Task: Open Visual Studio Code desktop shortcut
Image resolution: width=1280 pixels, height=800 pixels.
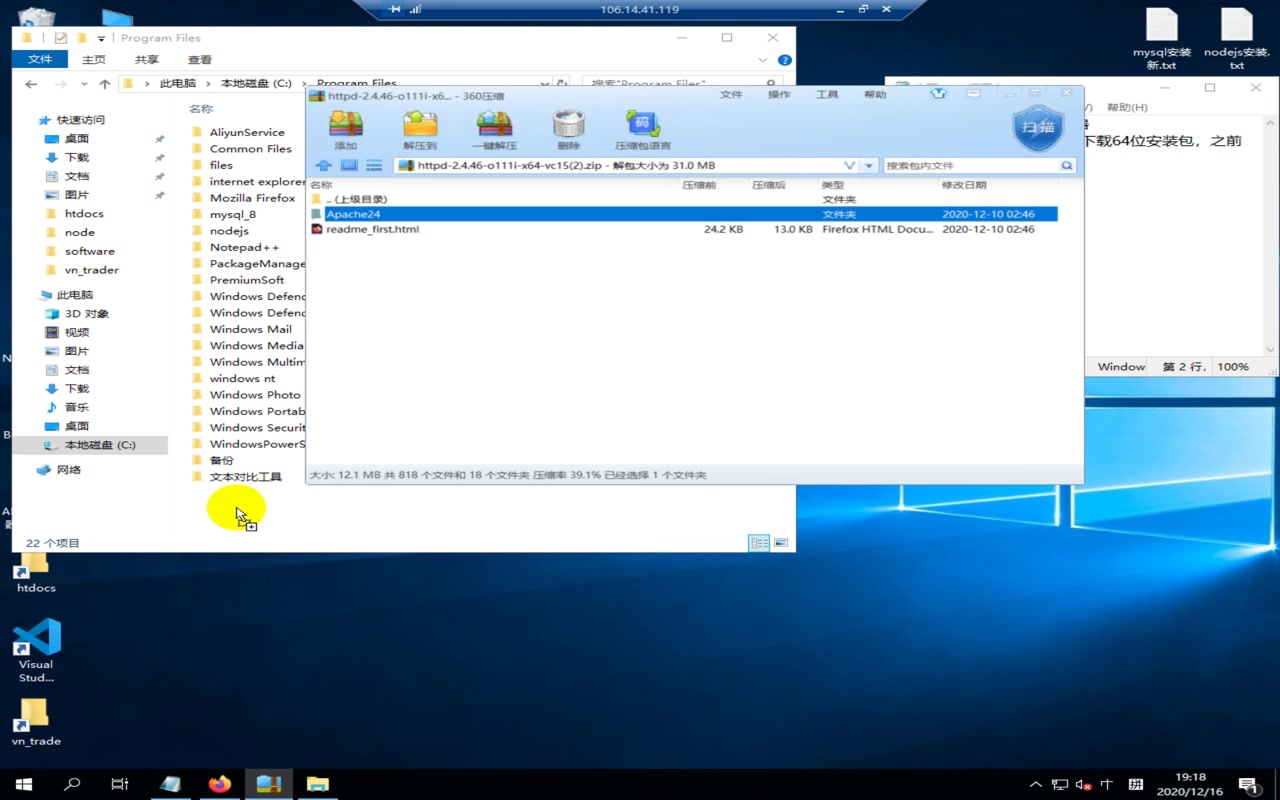Action: point(36,650)
